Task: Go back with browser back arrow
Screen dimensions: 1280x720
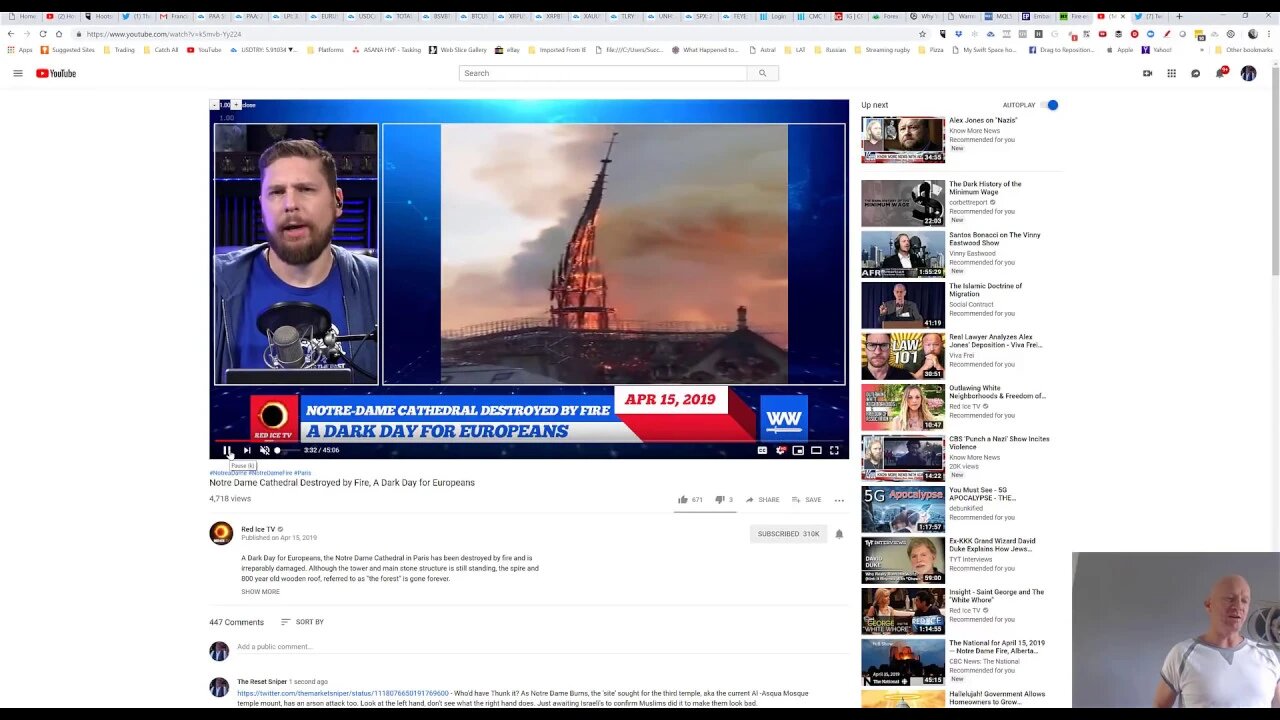Action: pyautogui.click(x=11, y=34)
